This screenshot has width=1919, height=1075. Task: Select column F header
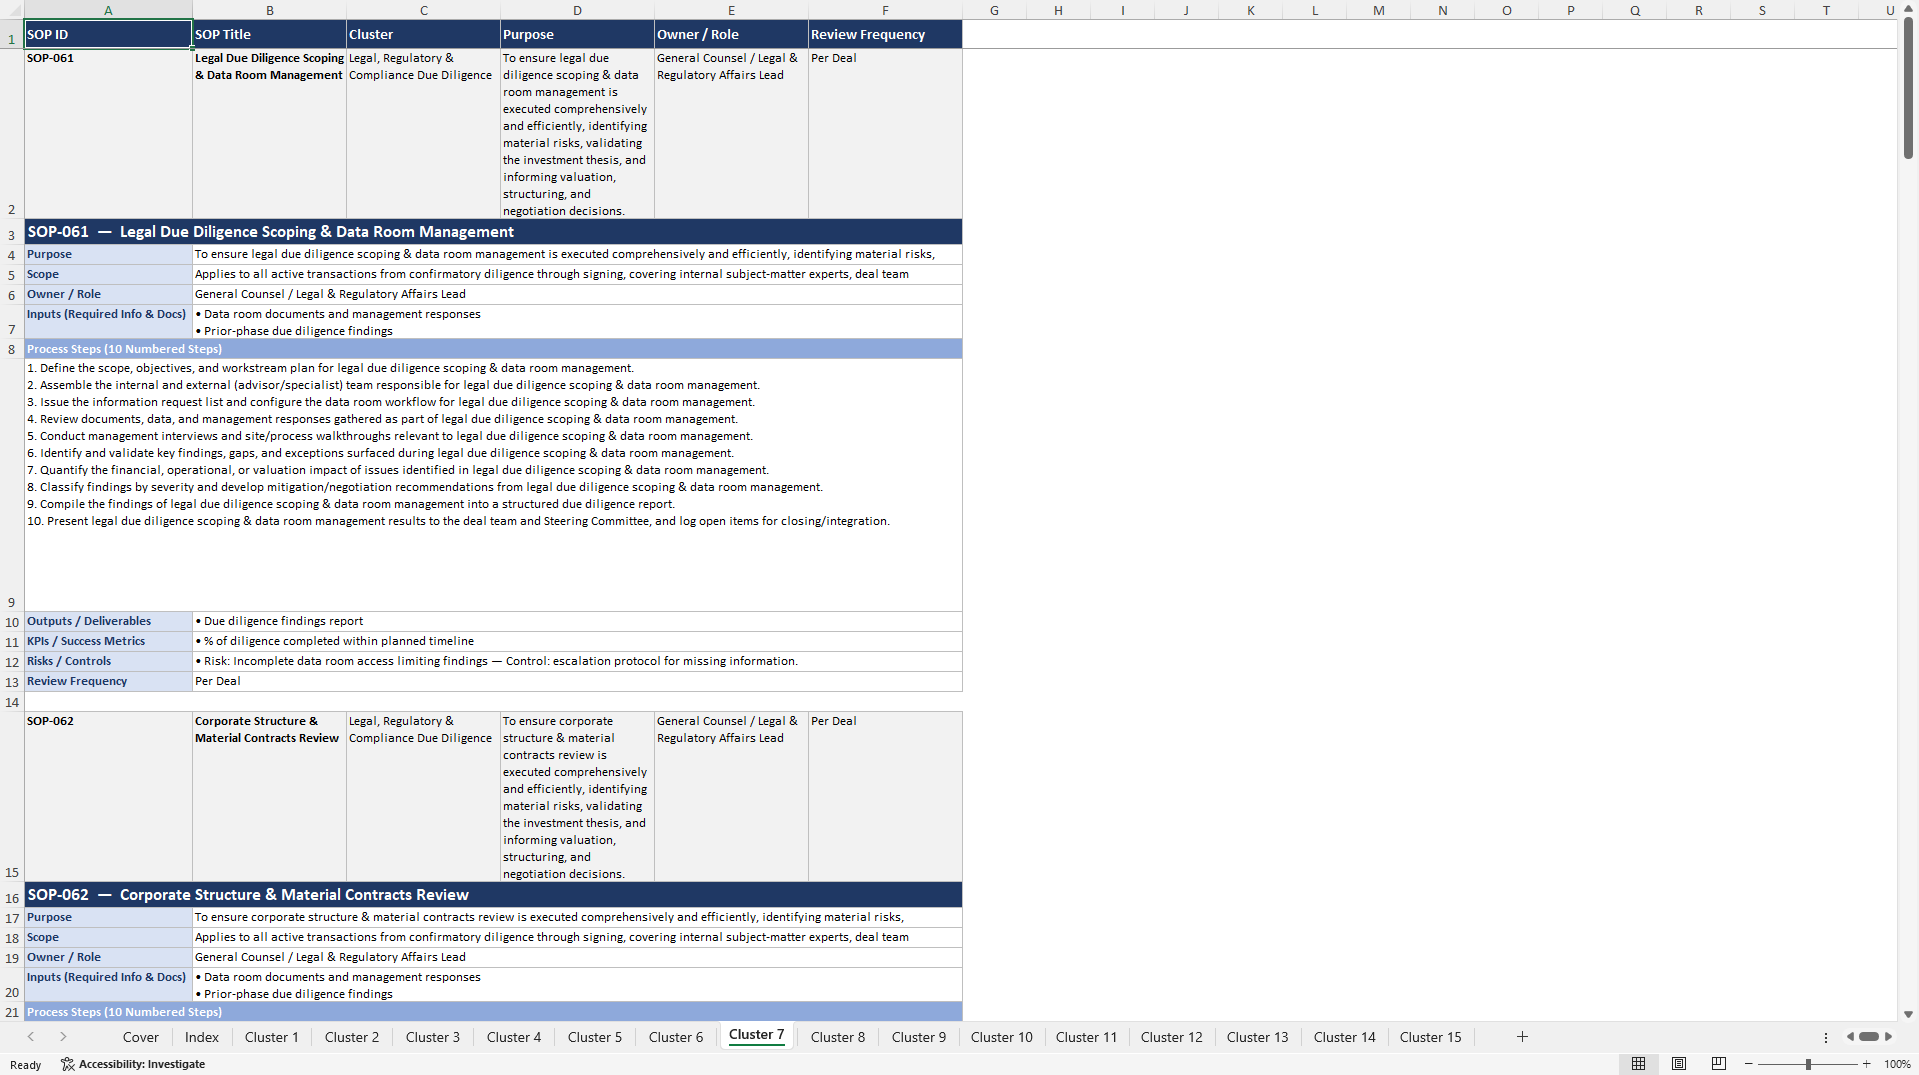coord(885,10)
